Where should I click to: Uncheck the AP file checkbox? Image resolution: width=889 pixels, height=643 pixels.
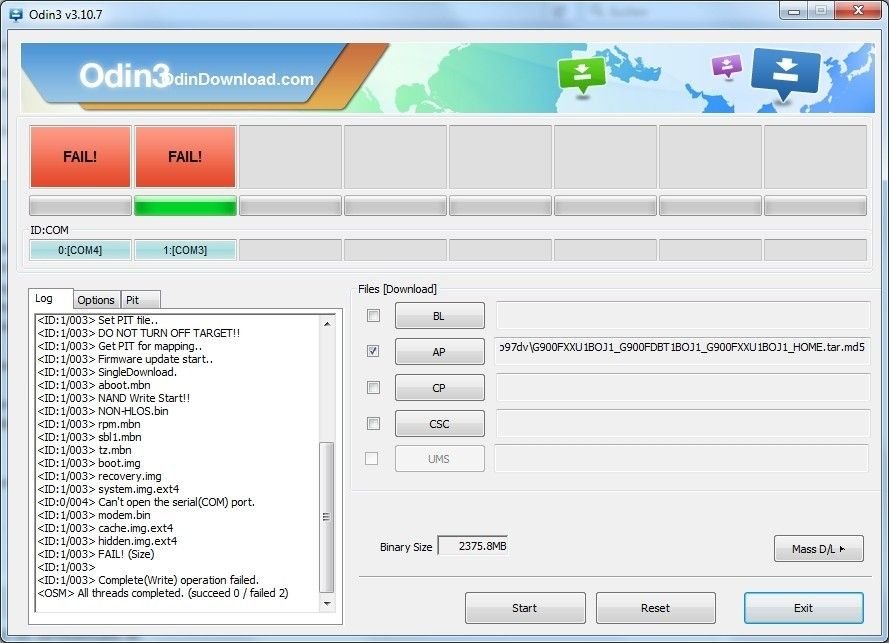373,351
